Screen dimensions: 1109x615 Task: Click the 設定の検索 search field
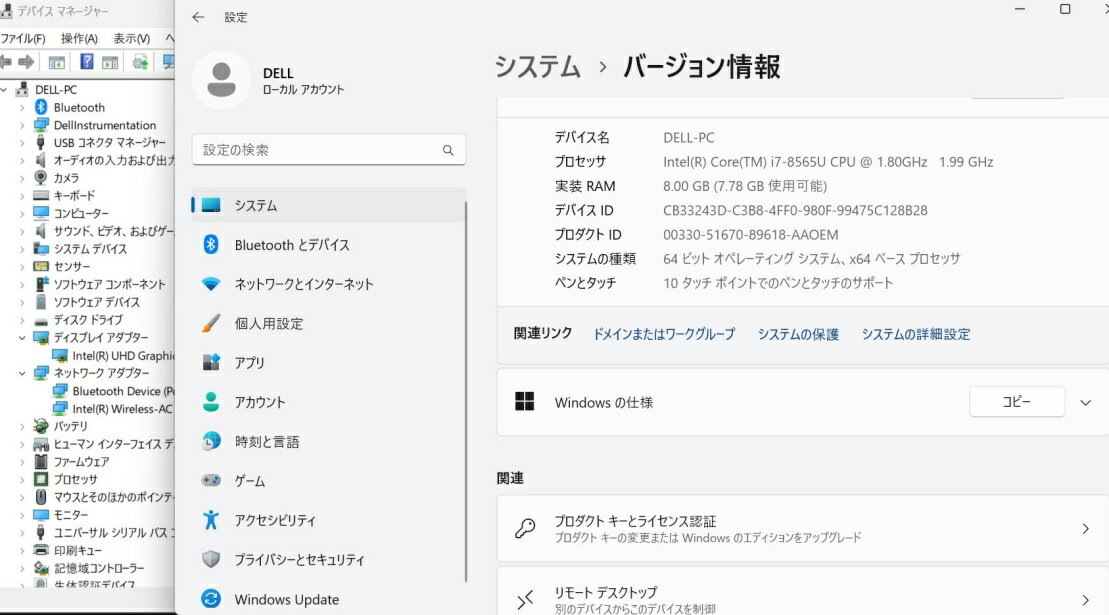coord(318,150)
